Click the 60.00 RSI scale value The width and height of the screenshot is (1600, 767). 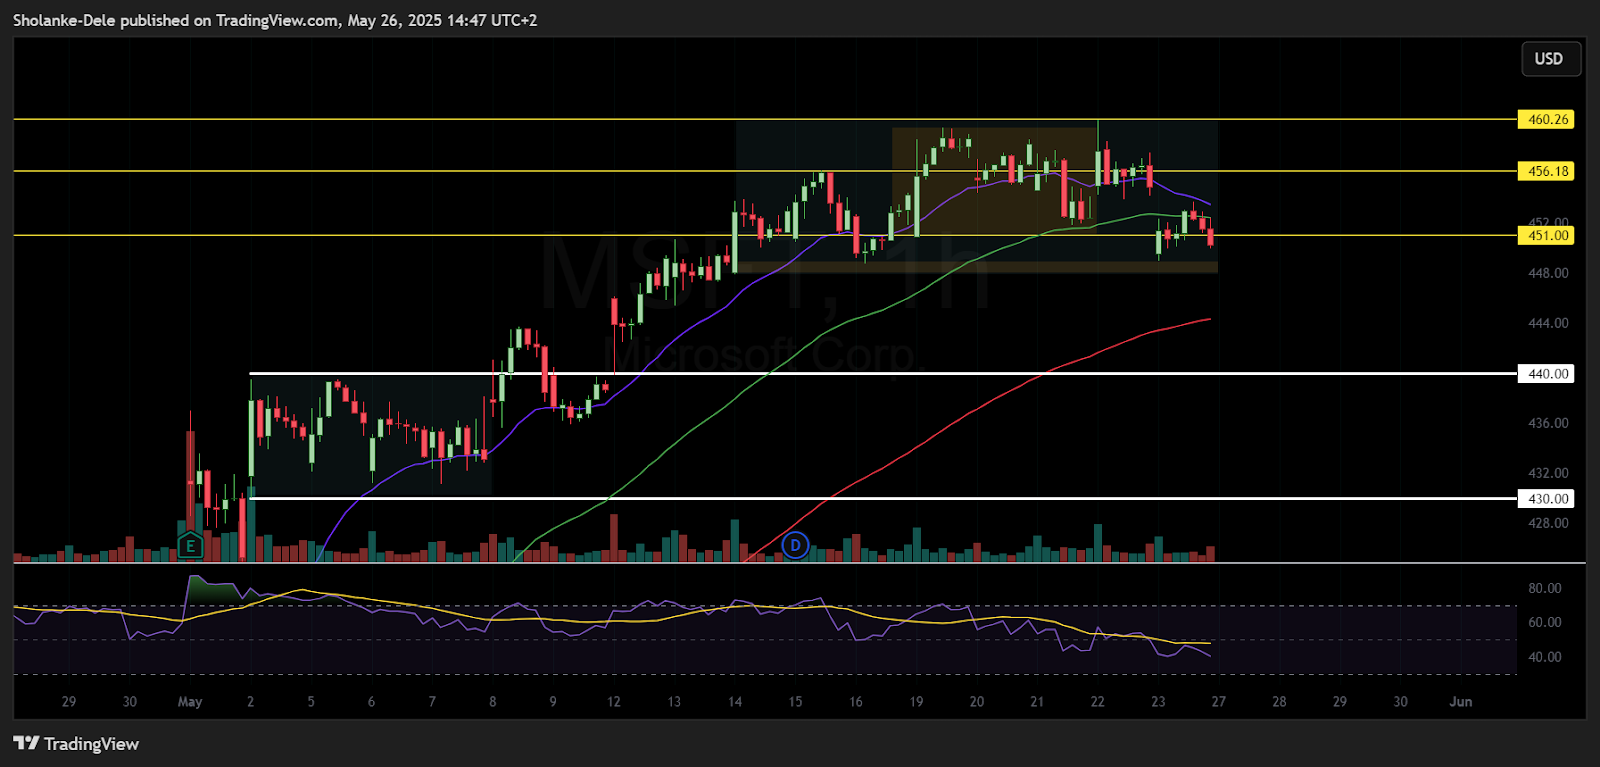click(1545, 622)
